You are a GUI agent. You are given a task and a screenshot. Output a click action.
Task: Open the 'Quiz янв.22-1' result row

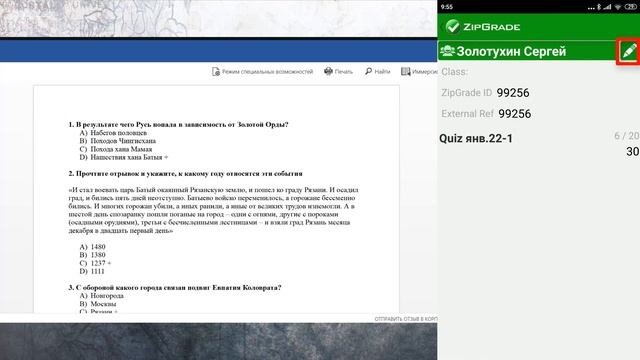click(539, 144)
